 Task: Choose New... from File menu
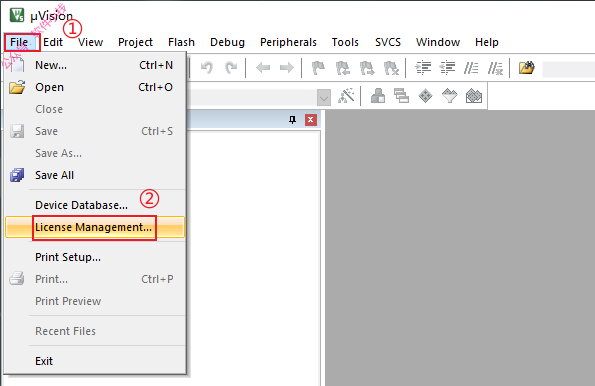click(95, 65)
